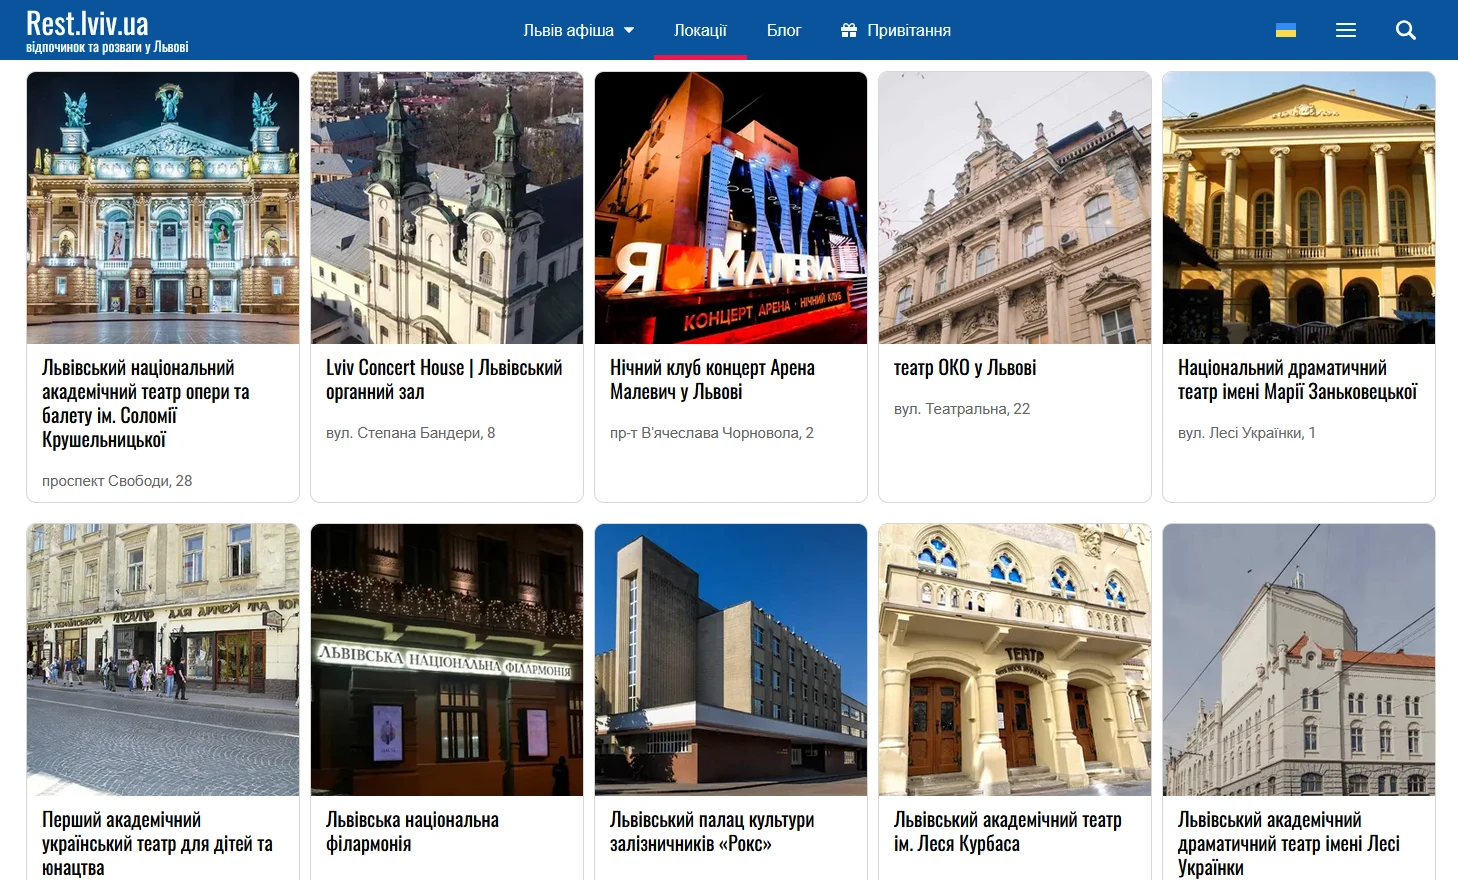1458x880 pixels.
Task: Click the Нічний клуб Малевич link
Action: (x=713, y=379)
